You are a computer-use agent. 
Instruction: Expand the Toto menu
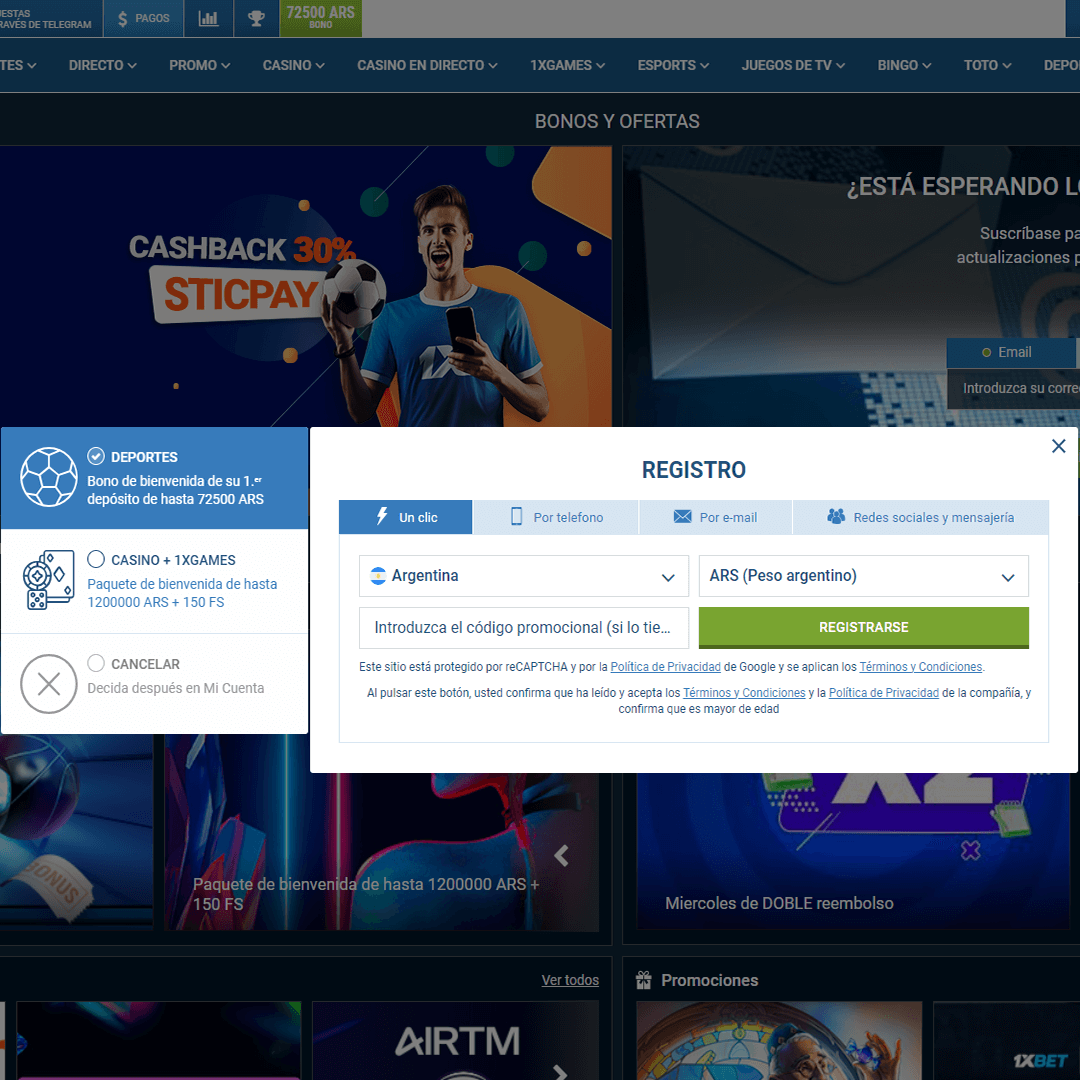tap(987, 65)
